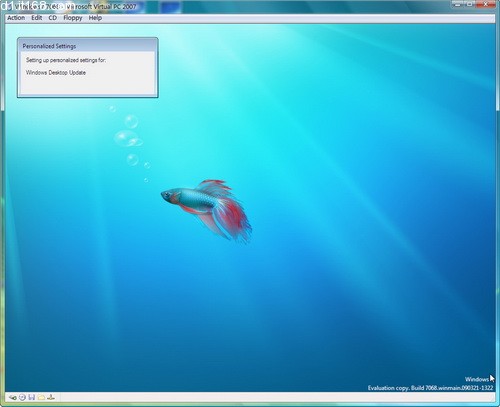The height and width of the screenshot is (407, 500).
Task: Open the Edit menu
Action: (x=37, y=18)
